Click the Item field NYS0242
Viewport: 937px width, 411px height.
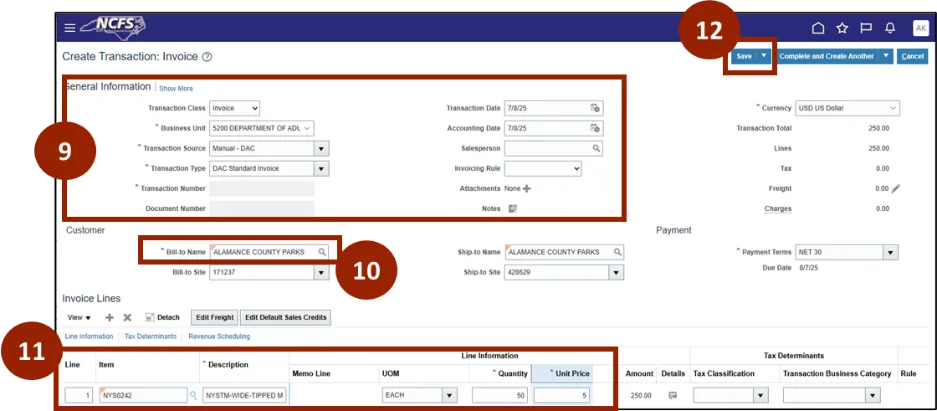point(143,395)
